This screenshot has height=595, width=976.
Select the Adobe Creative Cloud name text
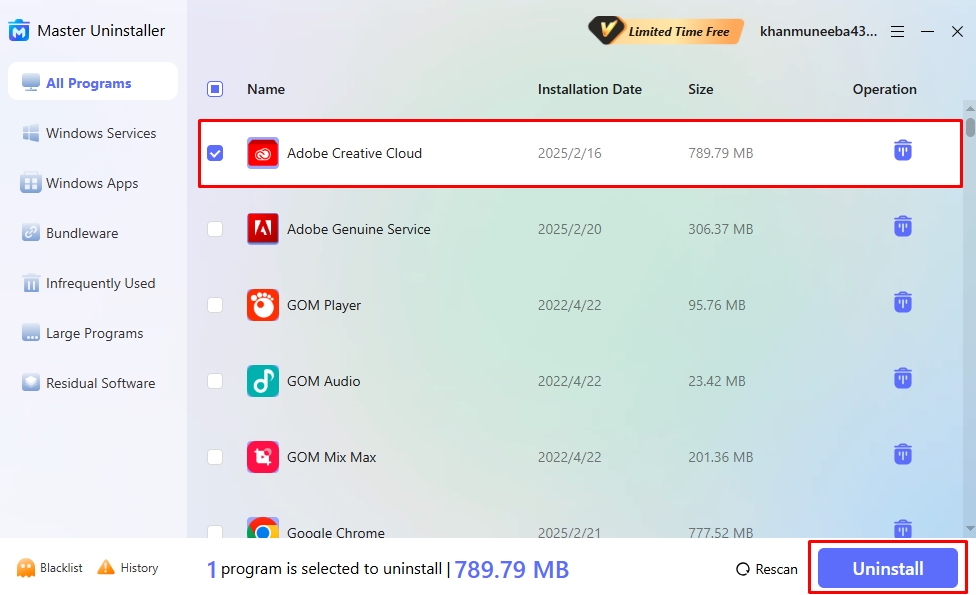(354, 153)
